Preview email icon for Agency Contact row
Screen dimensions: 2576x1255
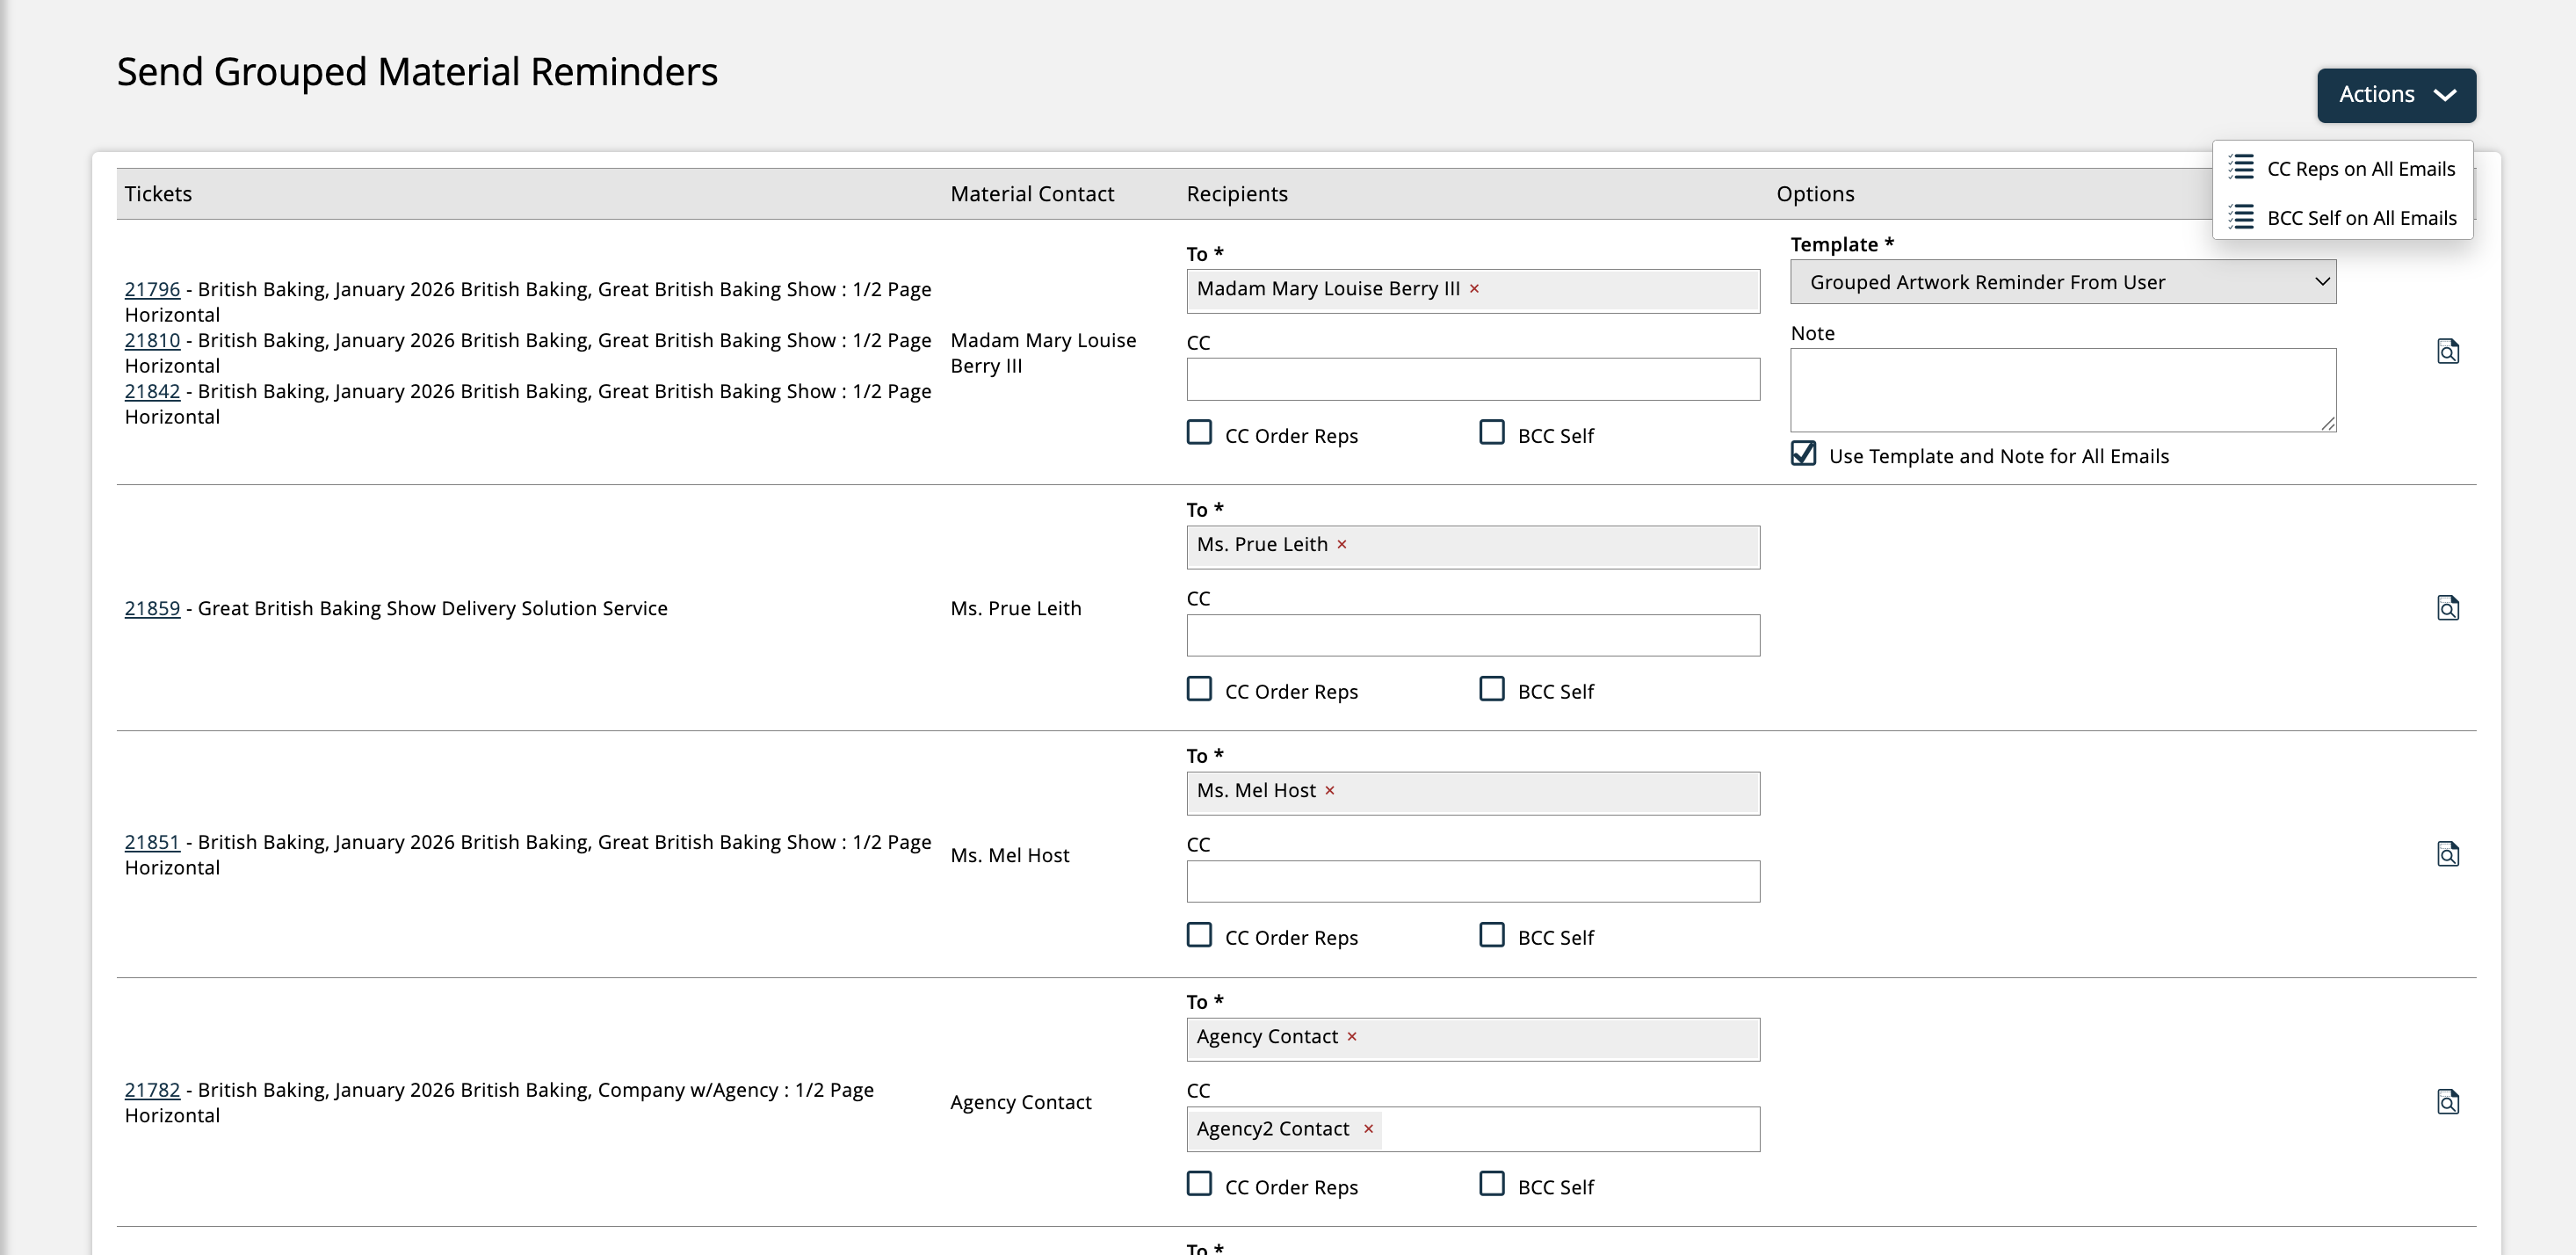click(x=2447, y=1102)
